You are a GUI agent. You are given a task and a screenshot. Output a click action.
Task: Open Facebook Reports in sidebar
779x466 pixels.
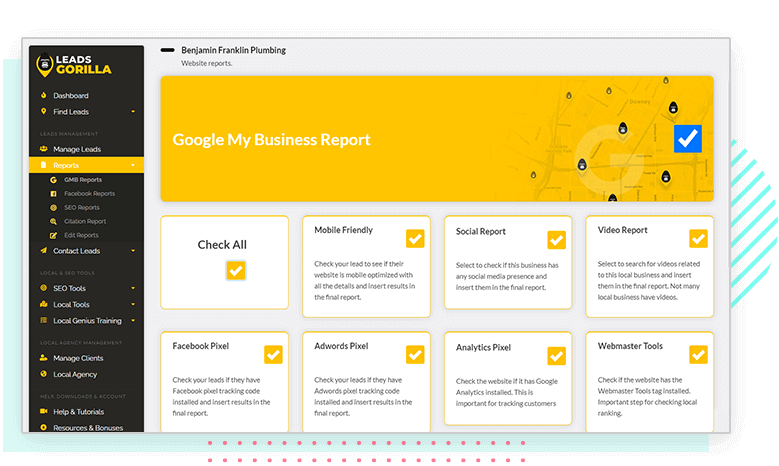point(88,194)
